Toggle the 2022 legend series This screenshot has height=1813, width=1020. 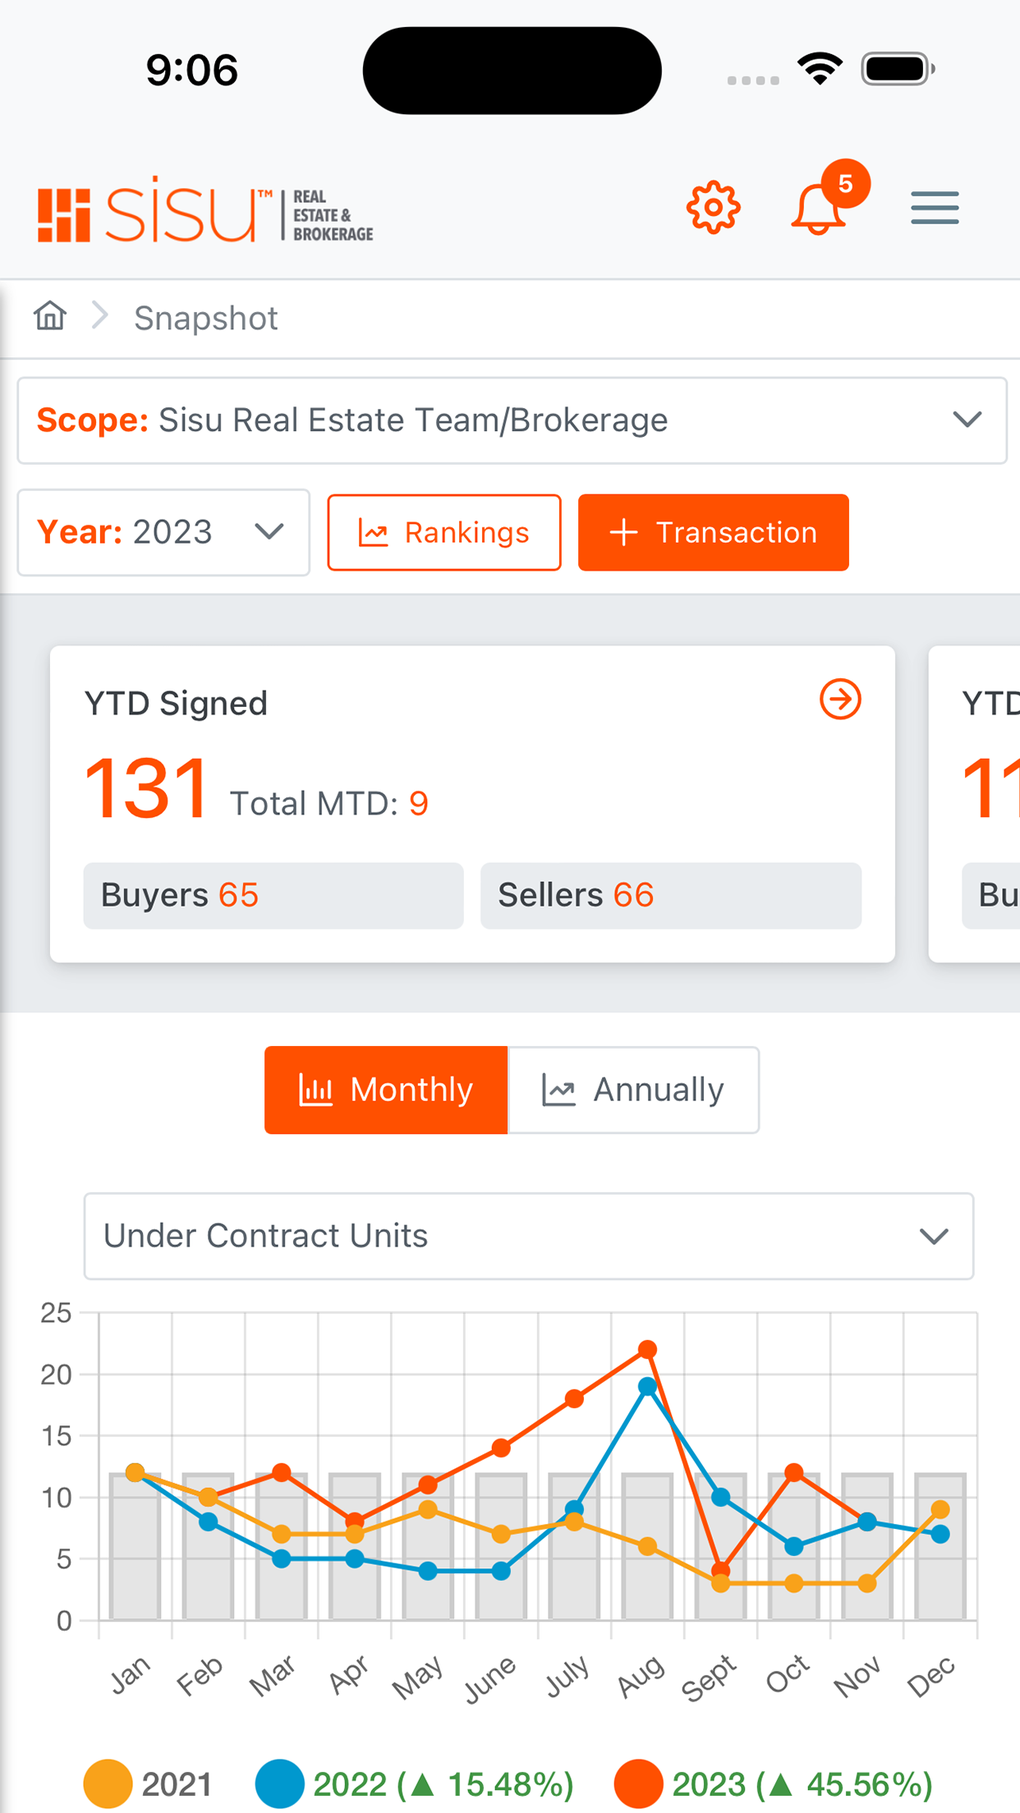[x=415, y=1784]
